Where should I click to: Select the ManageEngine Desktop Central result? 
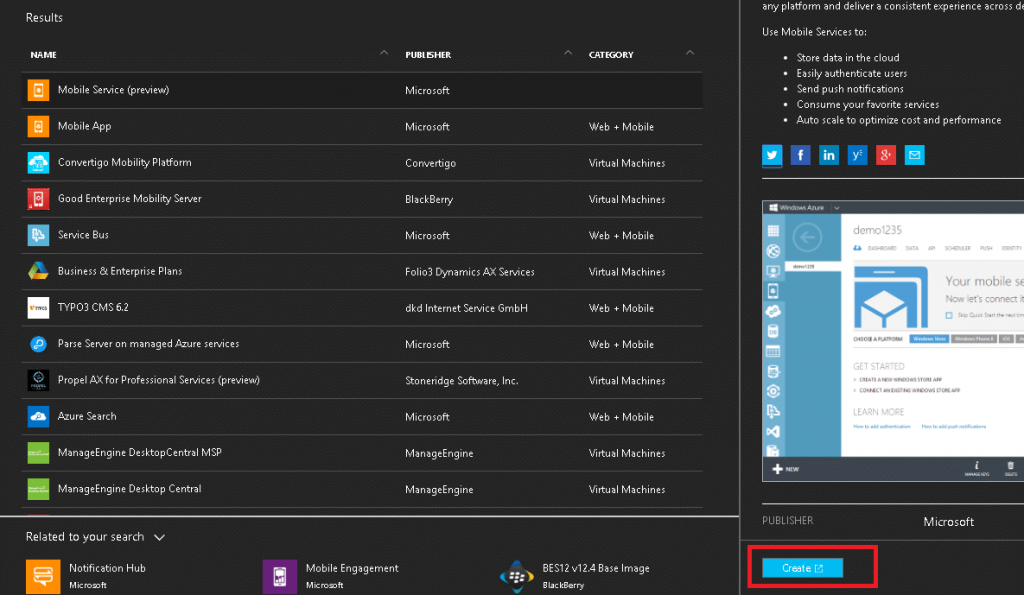pyautogui.click(x=362, y=489)
